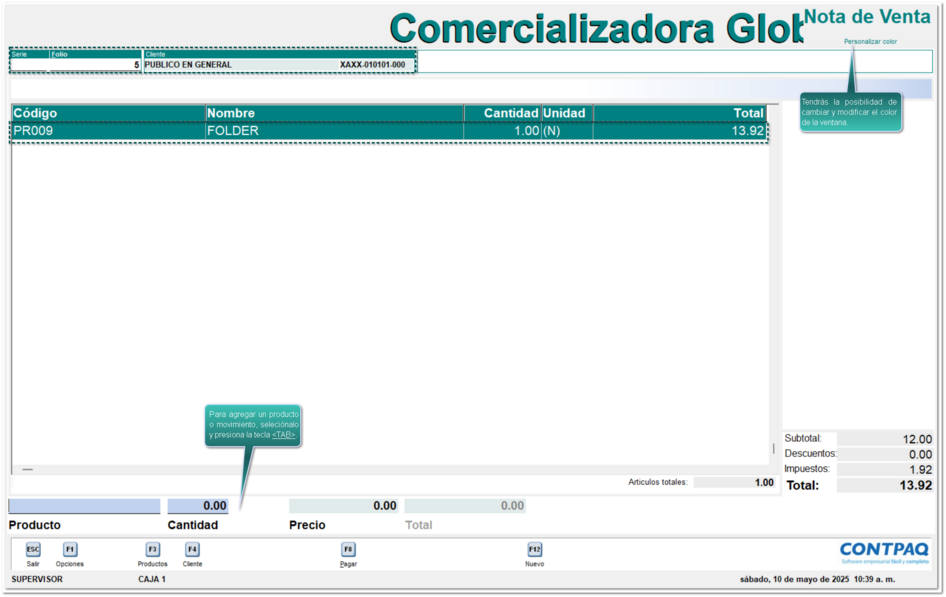Open Cliente with the F4 icon

[x=192, y=549]
